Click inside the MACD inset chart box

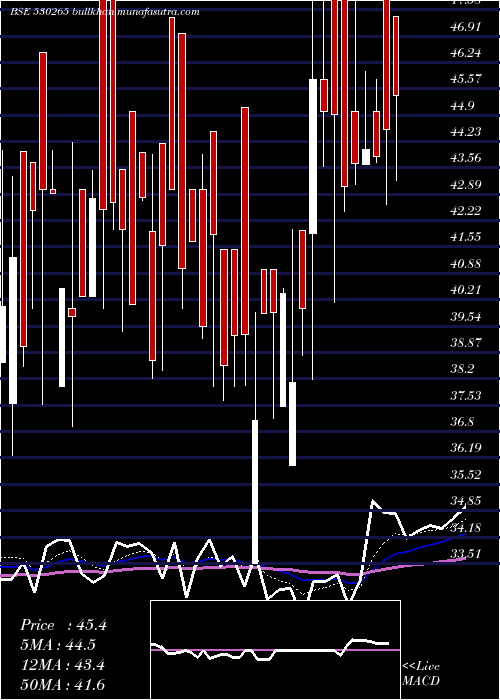(x=275, y=650)
